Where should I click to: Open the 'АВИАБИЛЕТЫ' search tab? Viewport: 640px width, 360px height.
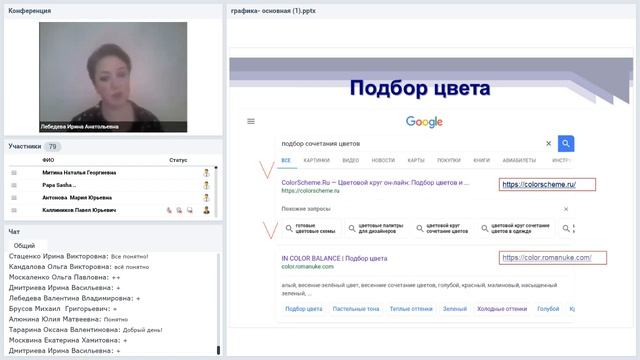pos(519,160)
